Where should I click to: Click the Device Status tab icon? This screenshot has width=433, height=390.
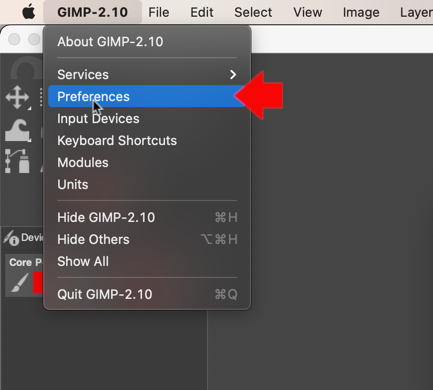pyautogui.click(x=11, y=238)
